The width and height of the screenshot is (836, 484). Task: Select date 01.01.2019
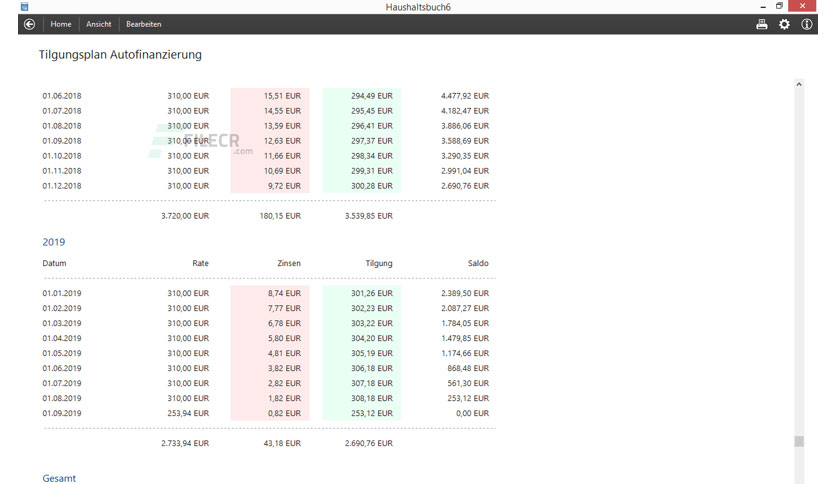click(x=62, y=293)
